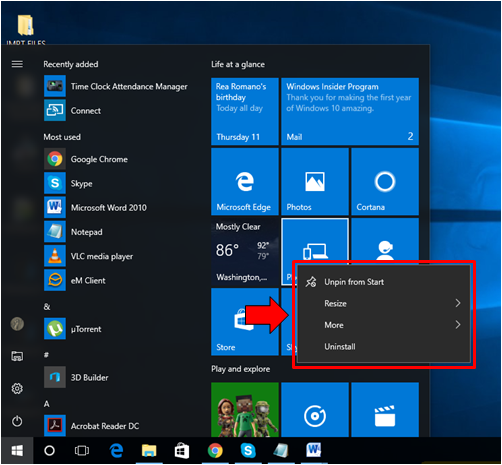Open the user account picture
The image size is (502, 465).
(17, 324)
